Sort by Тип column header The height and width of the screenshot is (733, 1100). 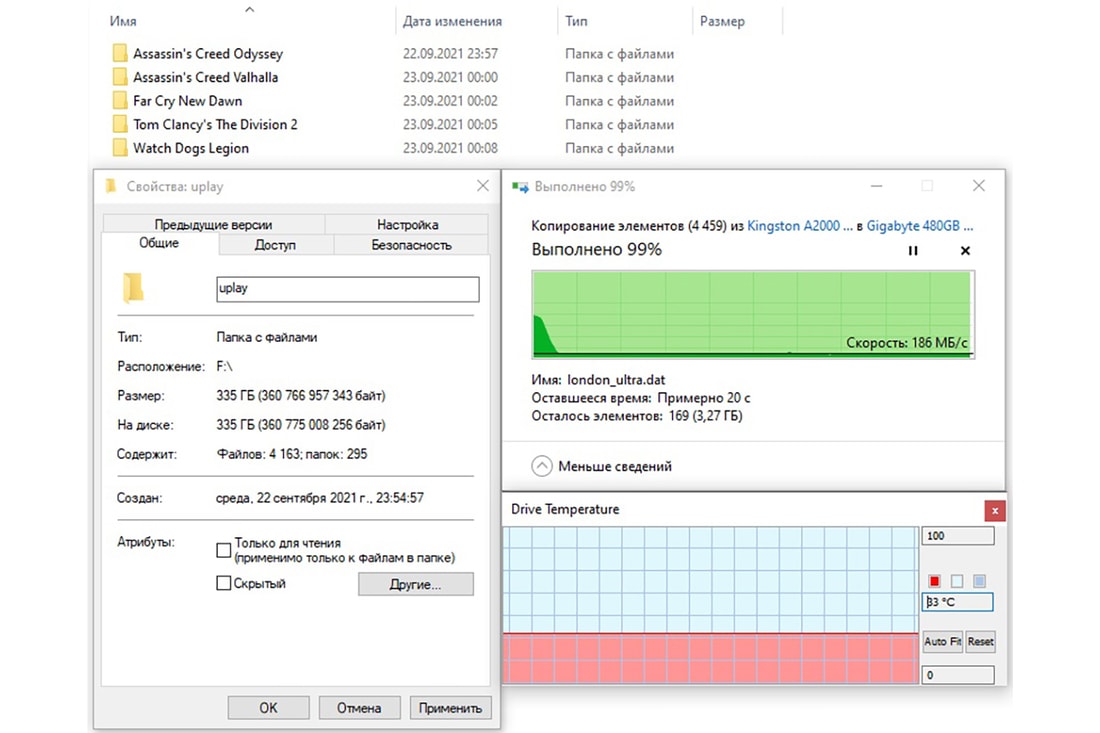(x=577, y=21)
